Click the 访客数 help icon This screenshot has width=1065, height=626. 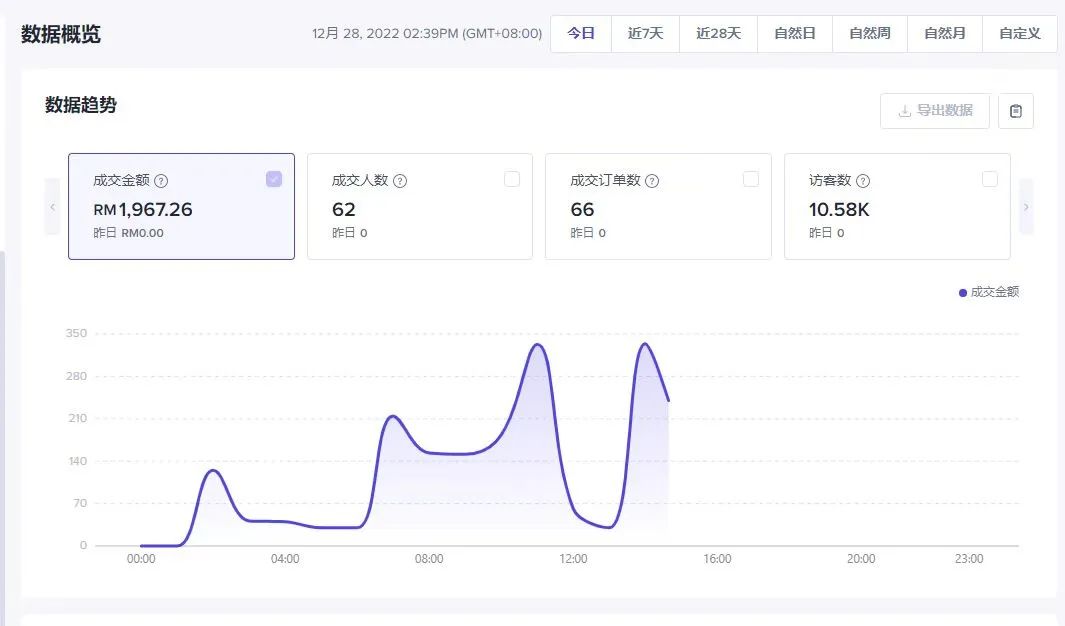coord(861,180)
